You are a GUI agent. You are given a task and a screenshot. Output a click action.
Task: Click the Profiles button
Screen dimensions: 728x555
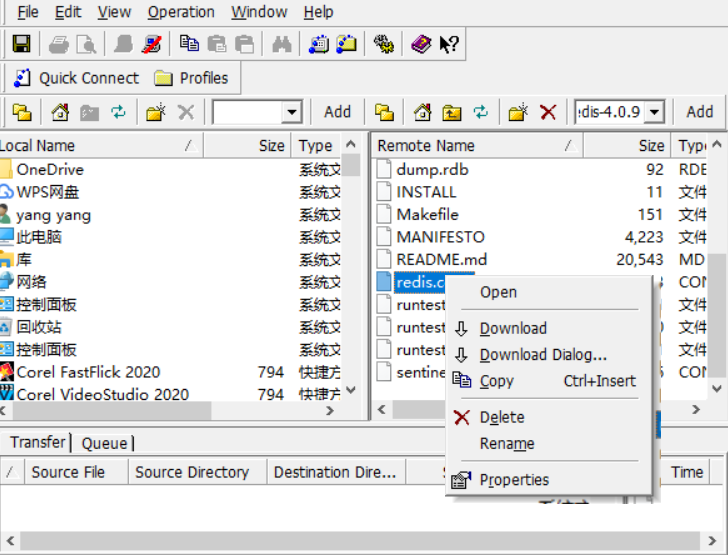pos(191,78)
